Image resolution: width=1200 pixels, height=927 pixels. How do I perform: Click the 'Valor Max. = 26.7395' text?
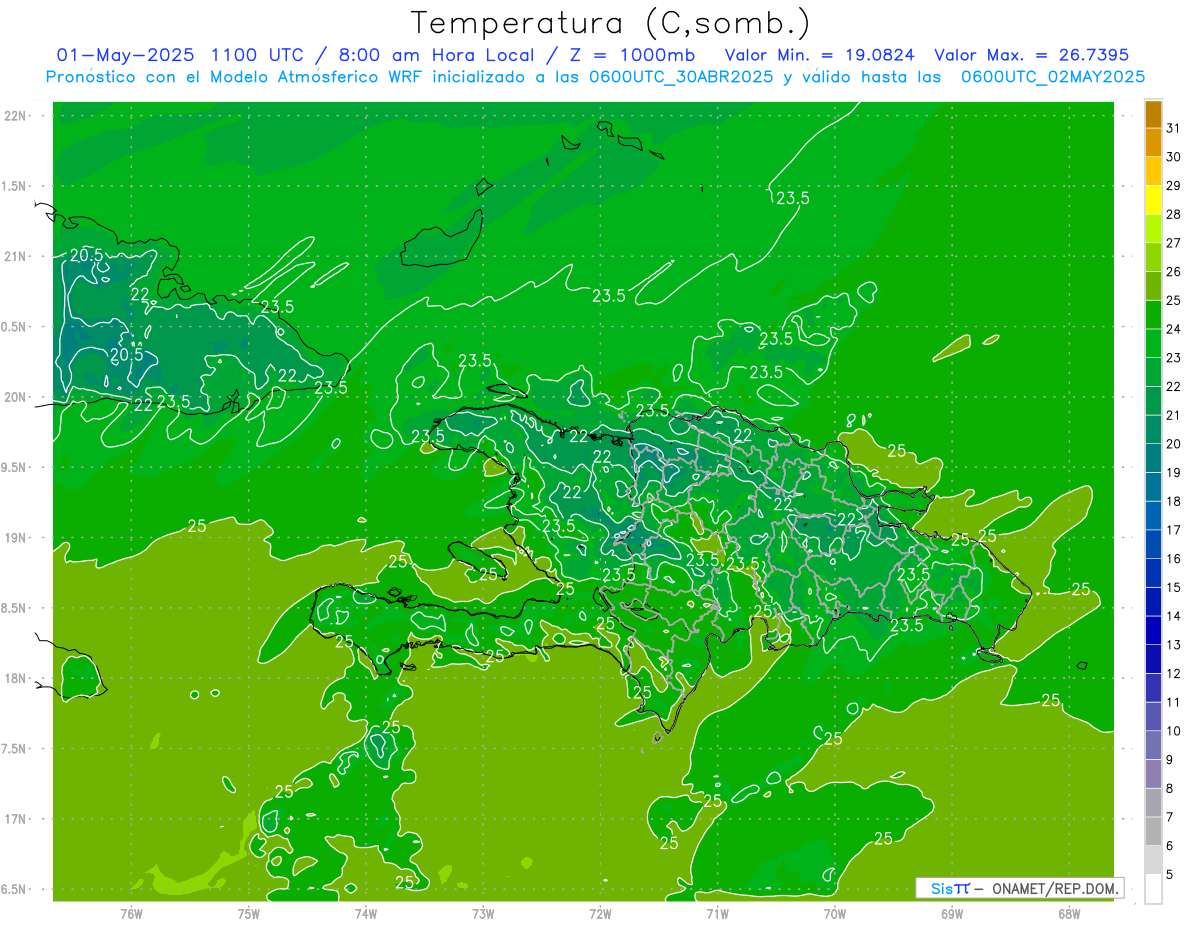pos(1032,55)
